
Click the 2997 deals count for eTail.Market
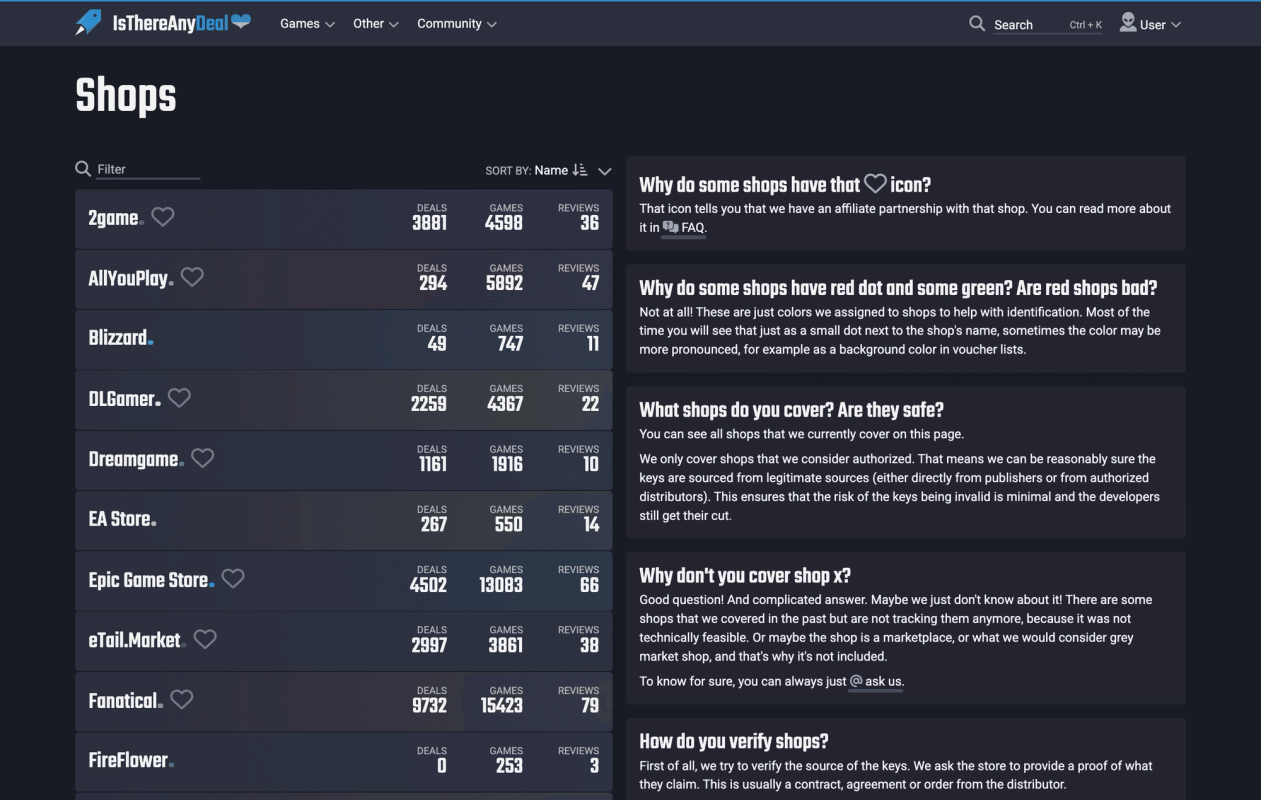point(429,645)
